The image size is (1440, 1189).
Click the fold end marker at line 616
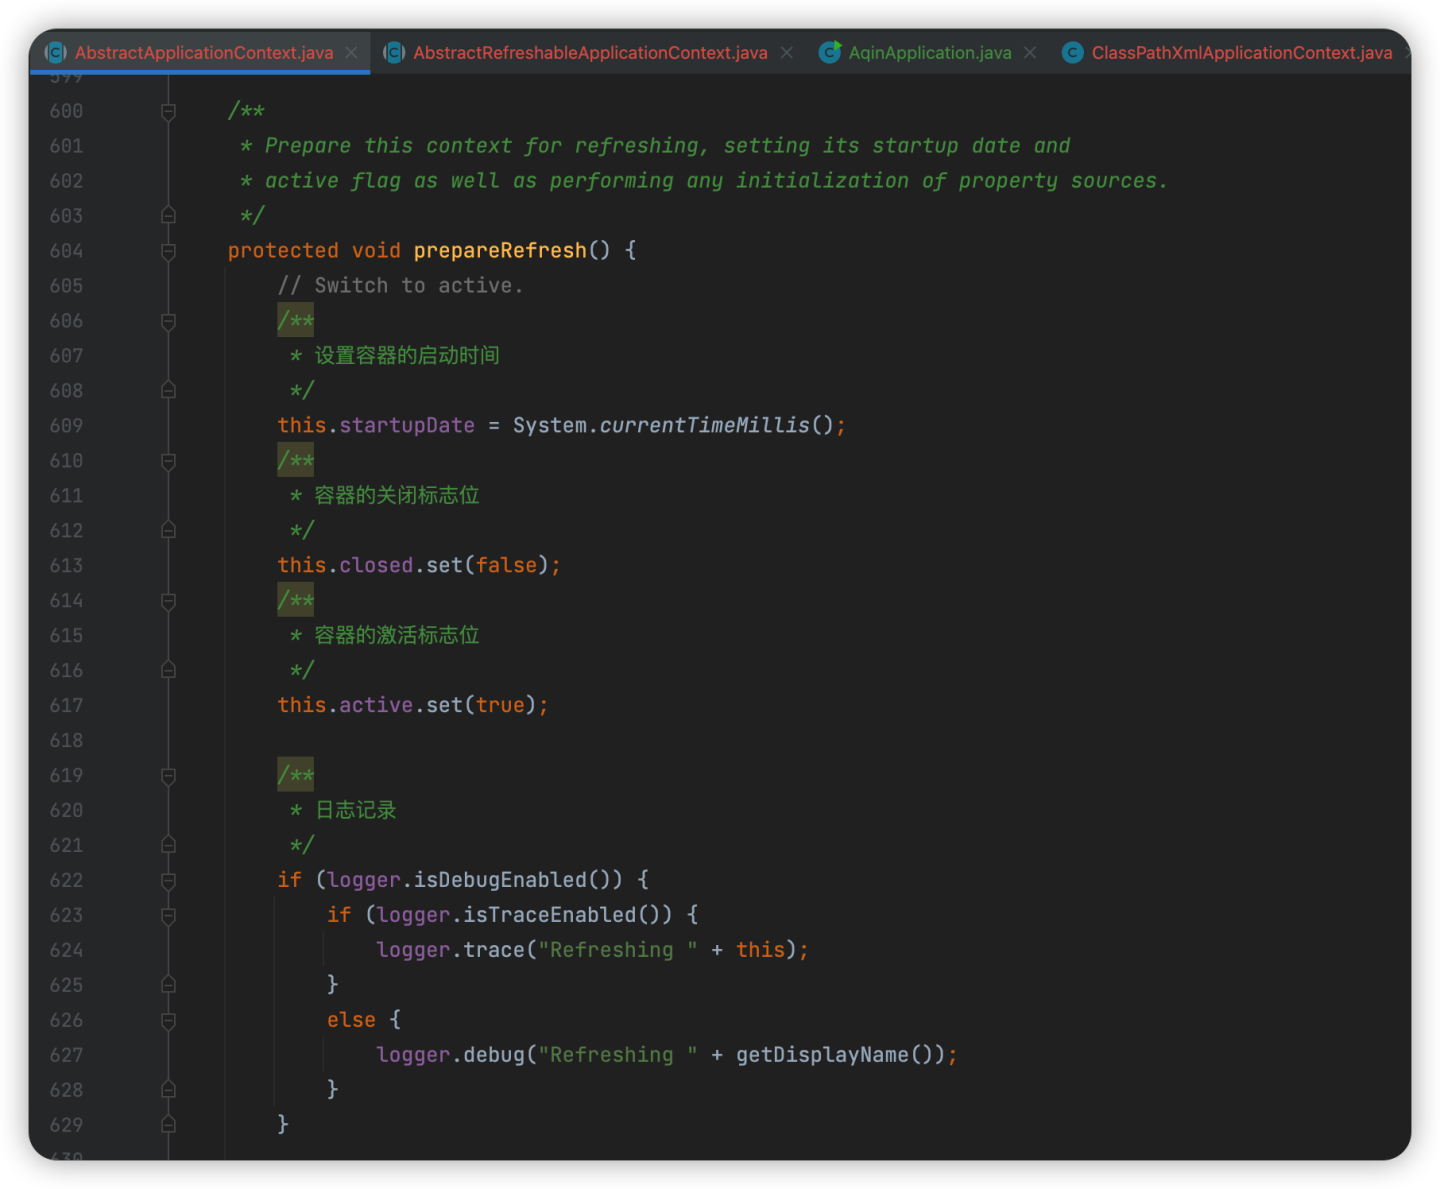click(x=168, y=671)
